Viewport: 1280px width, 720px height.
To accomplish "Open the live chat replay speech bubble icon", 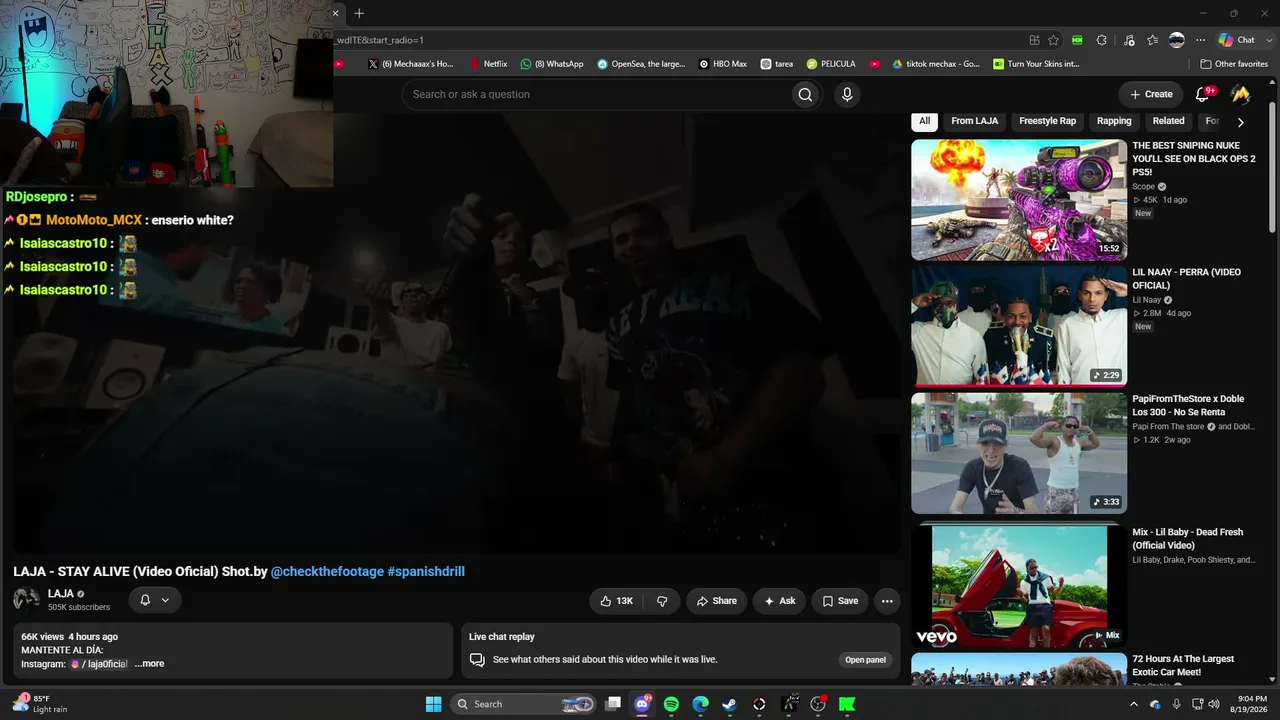I will pos(477,660).
